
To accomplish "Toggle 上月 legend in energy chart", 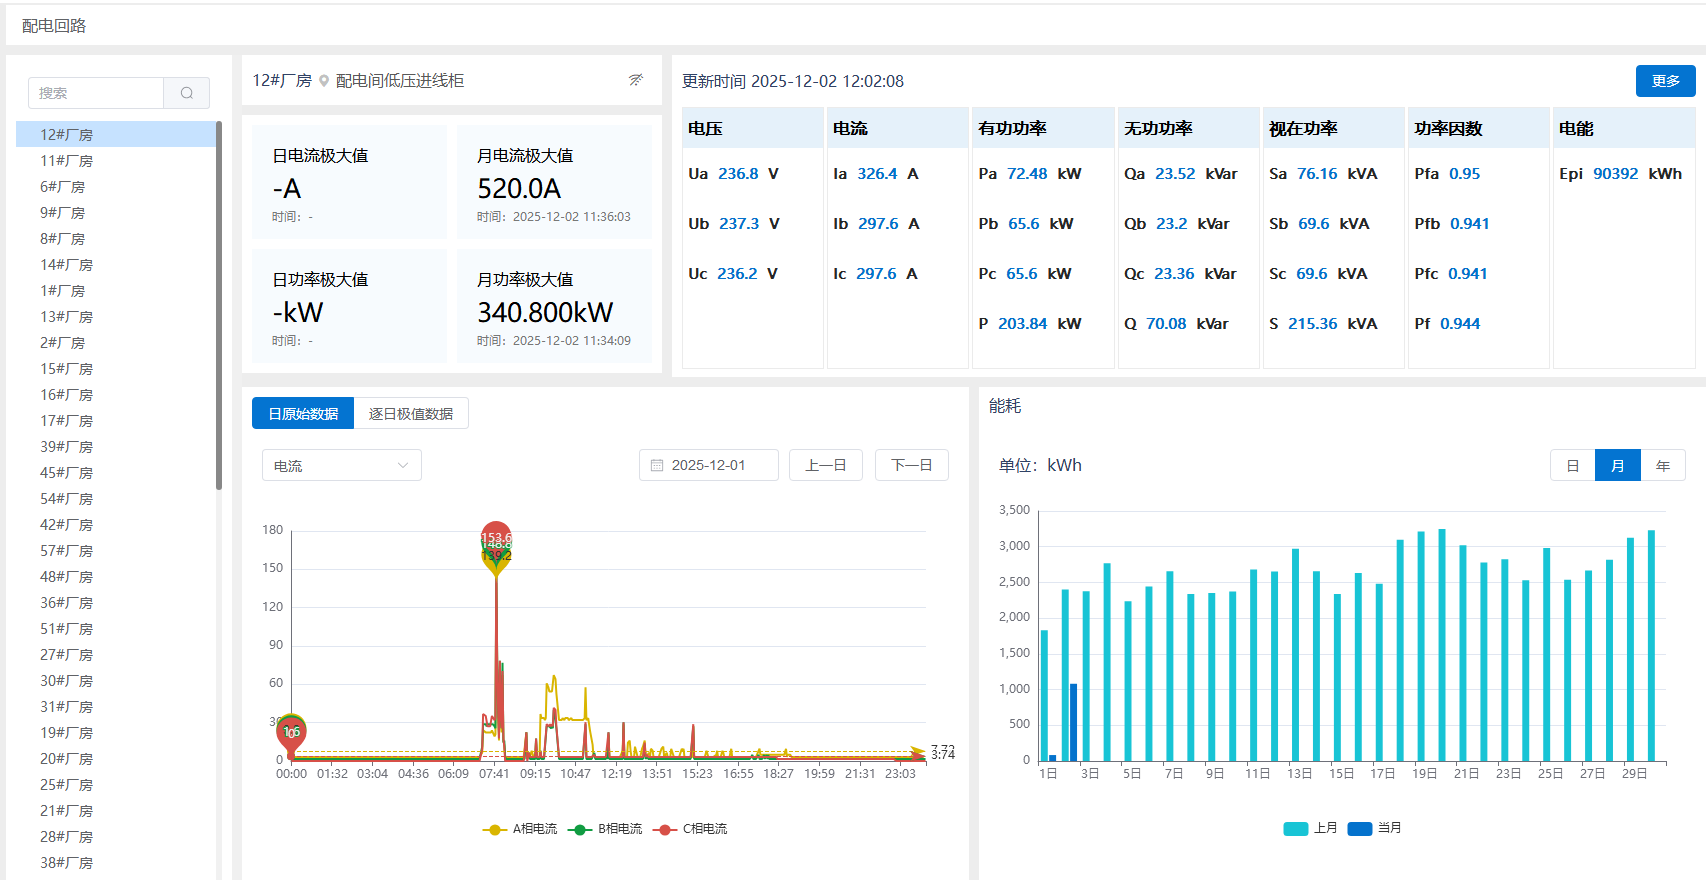I will (x=1310, y=828).
